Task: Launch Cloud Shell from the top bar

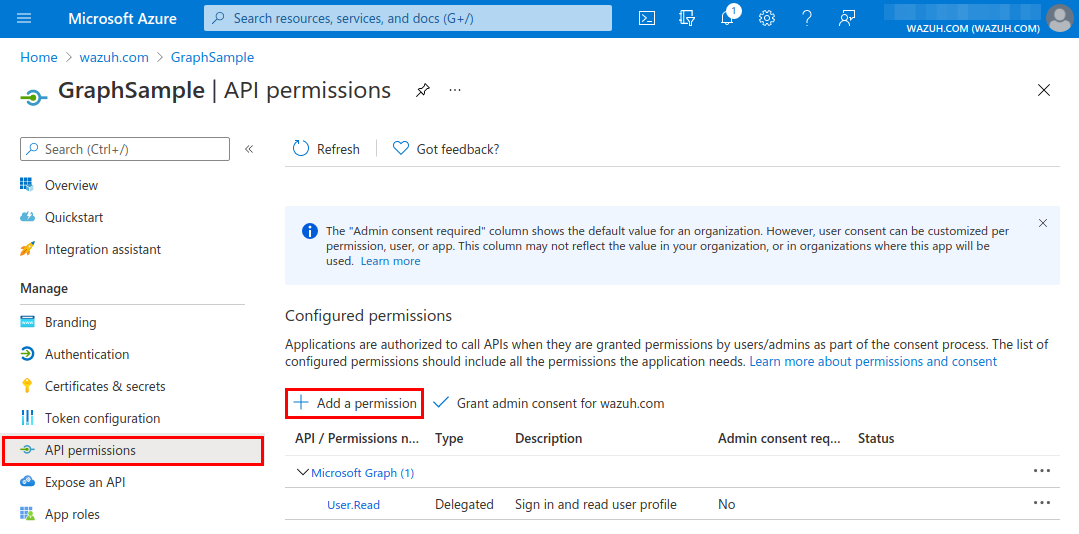Action: click(x=646, y=19)
